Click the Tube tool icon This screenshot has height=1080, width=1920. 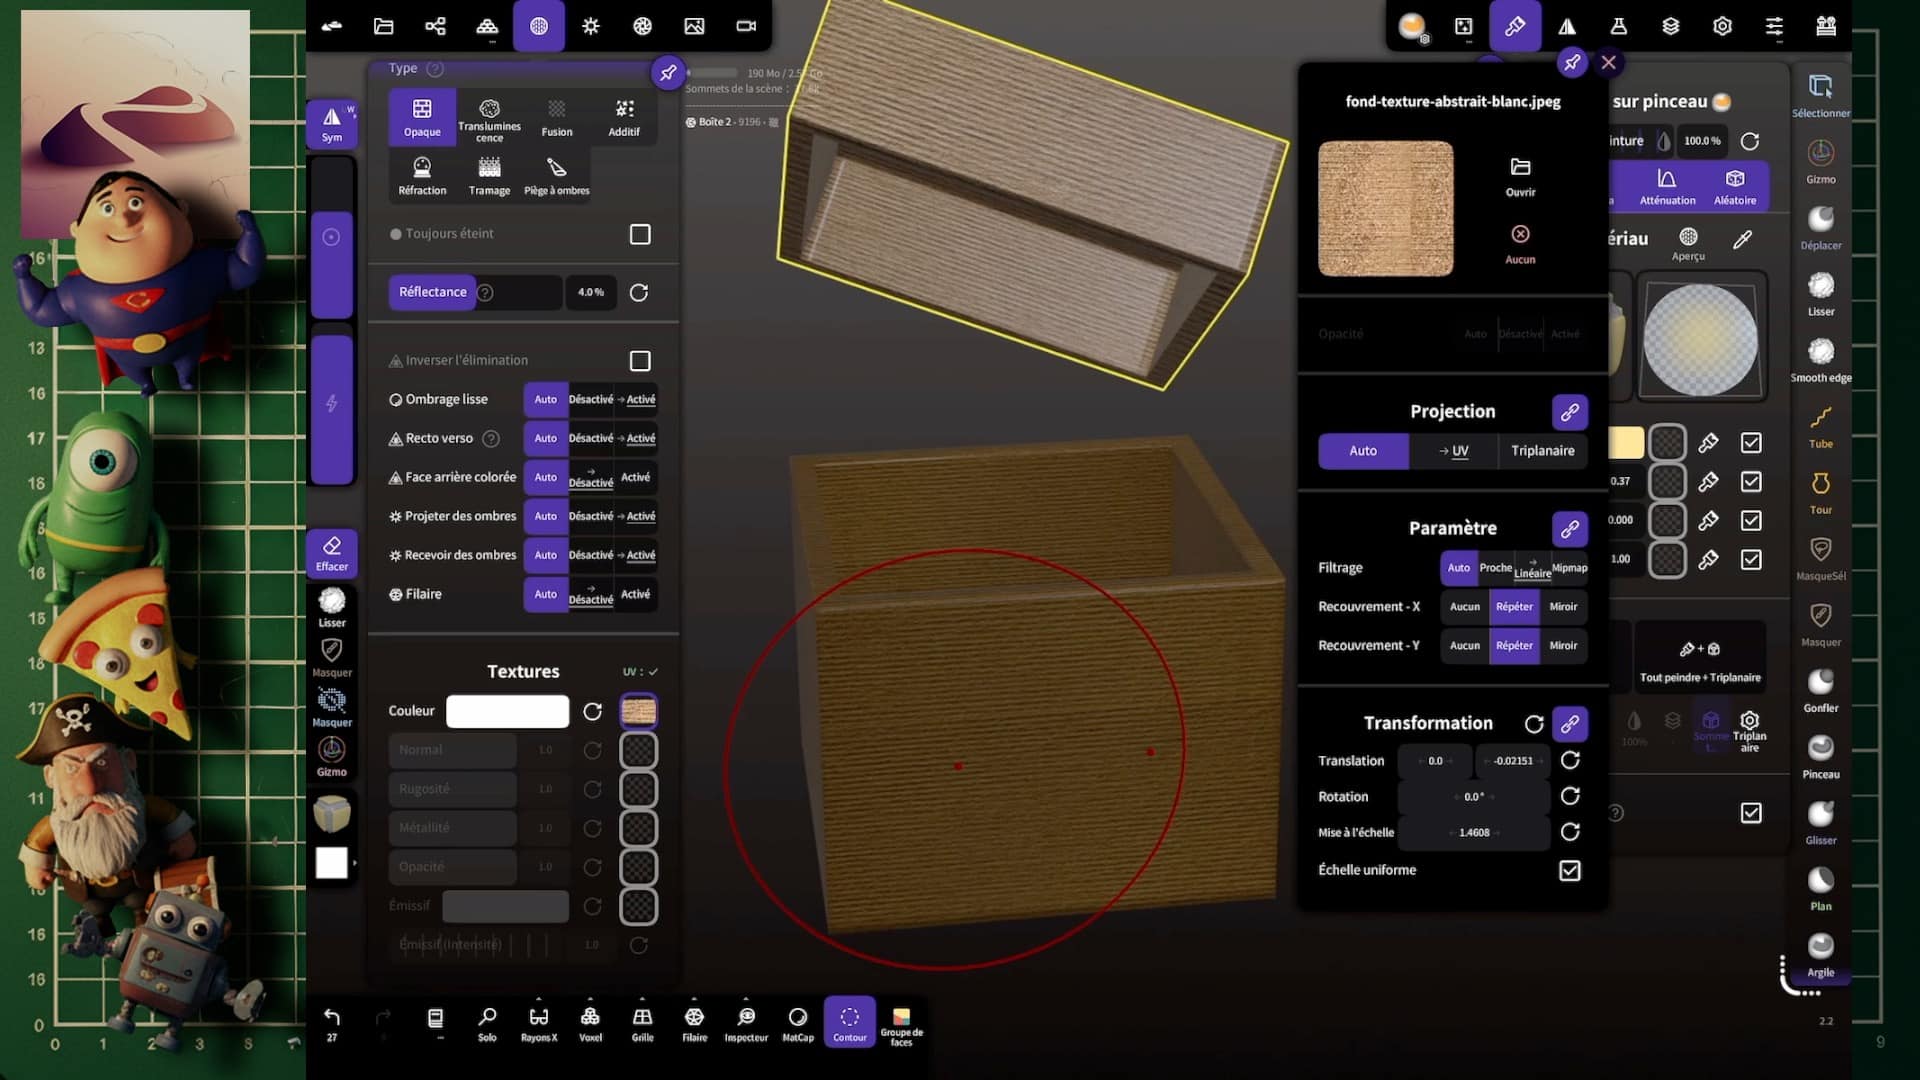pos(1820,424)
